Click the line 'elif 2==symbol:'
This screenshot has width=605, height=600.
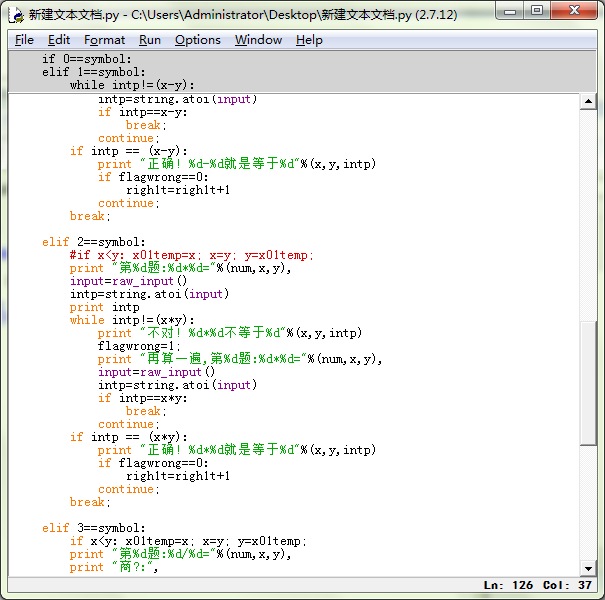(94, 242)
